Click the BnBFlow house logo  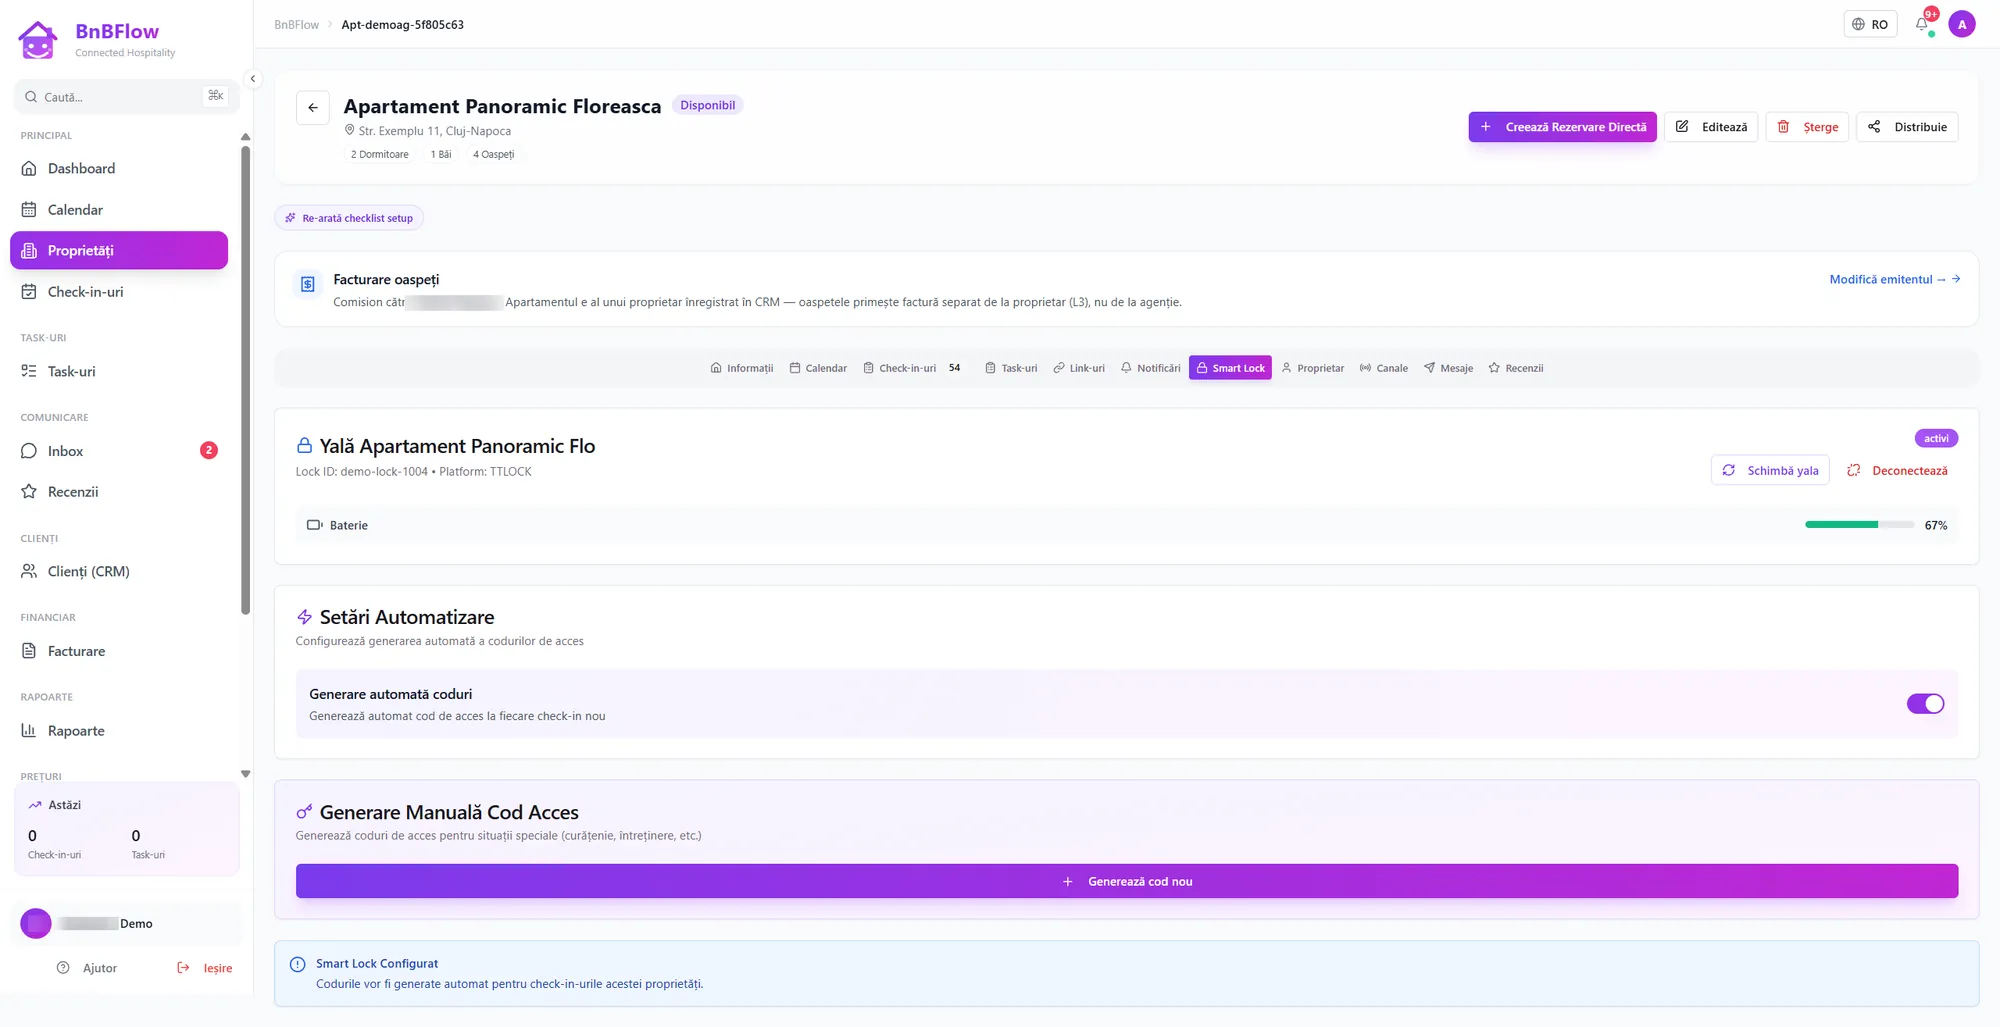coord(38,40)
